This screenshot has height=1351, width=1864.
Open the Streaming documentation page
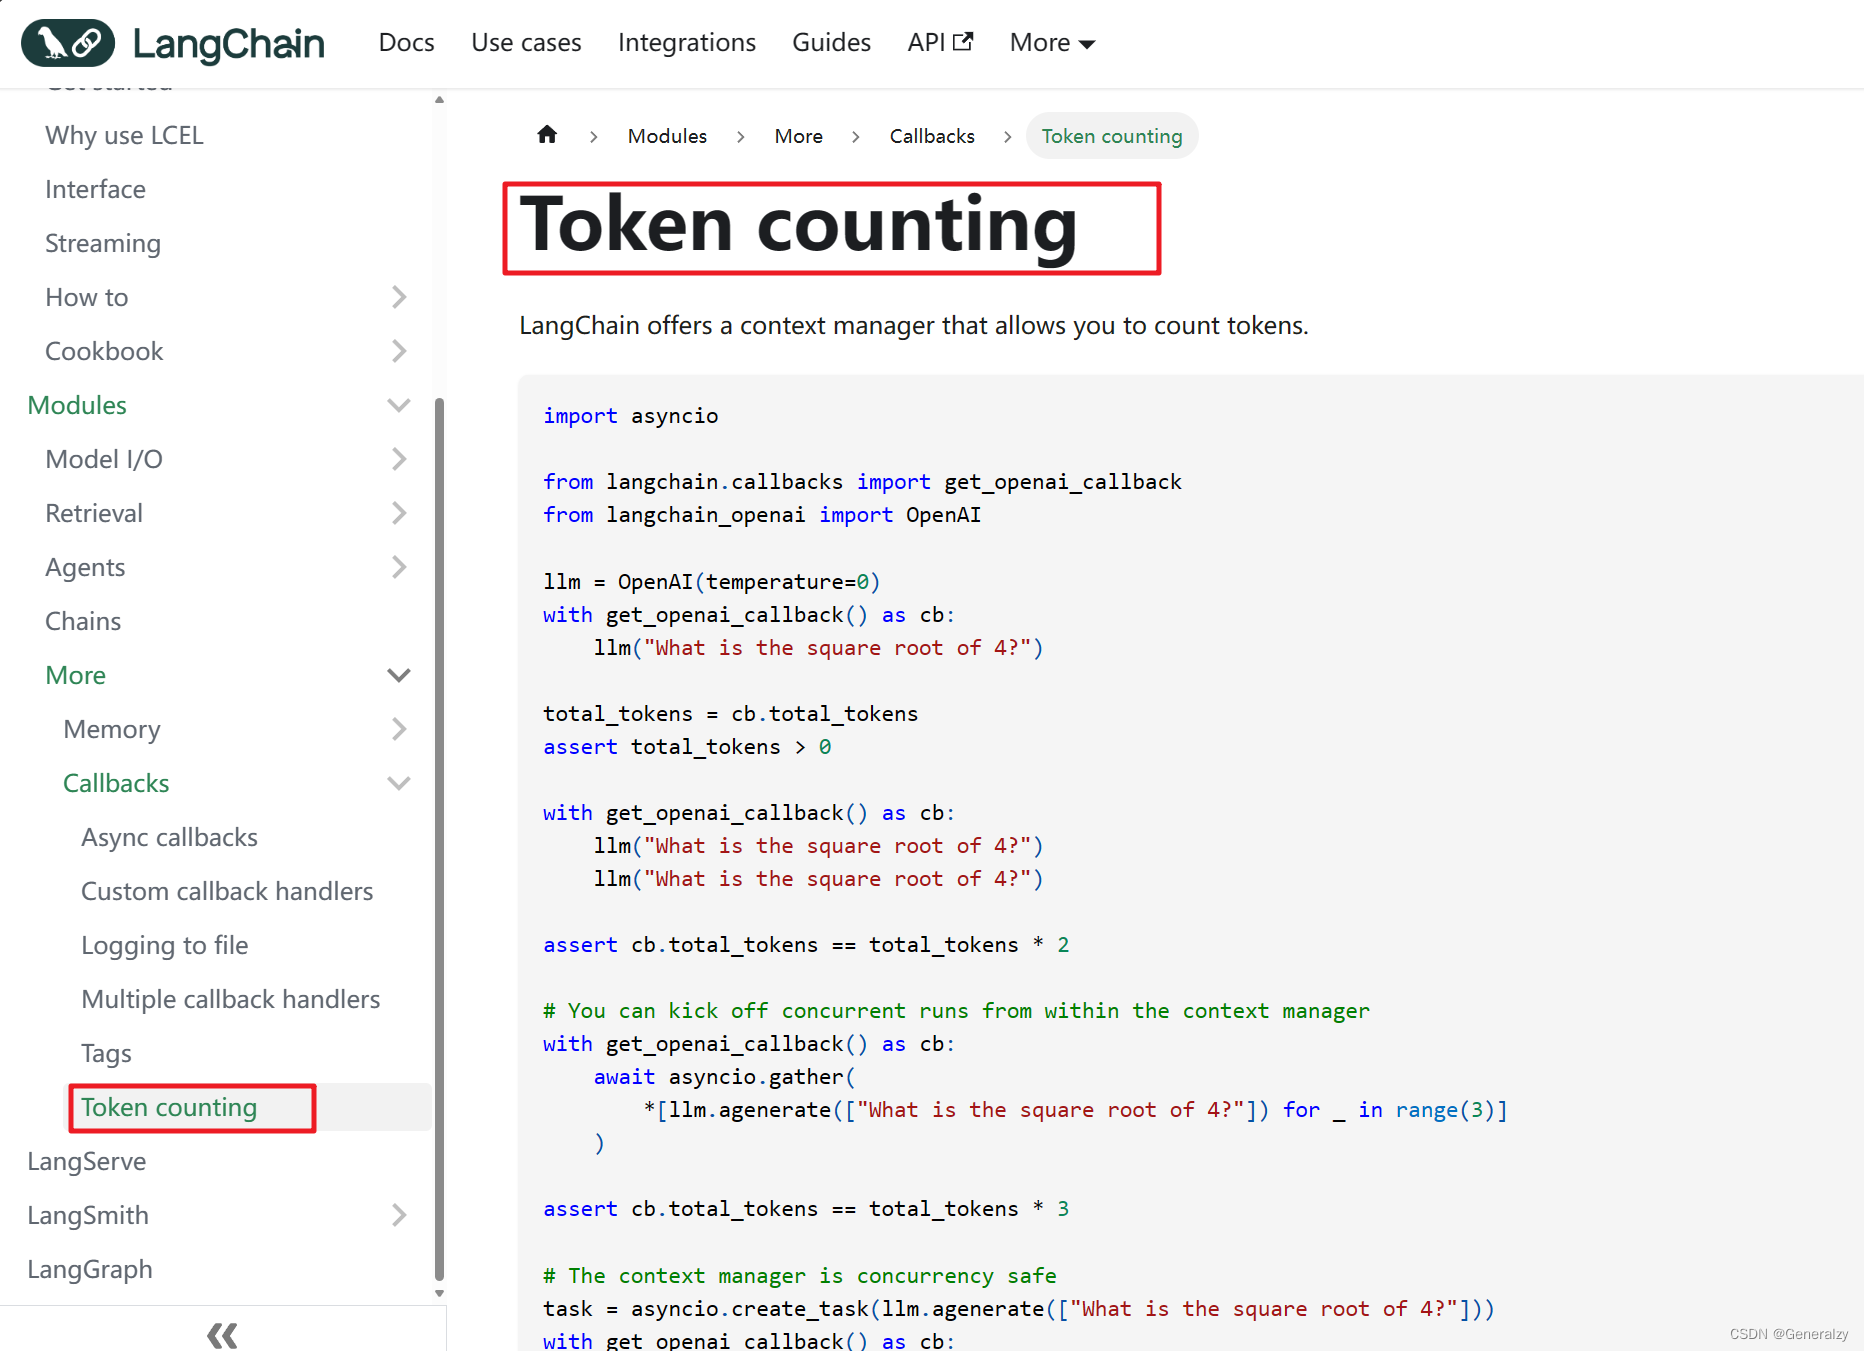click(102, 242)
